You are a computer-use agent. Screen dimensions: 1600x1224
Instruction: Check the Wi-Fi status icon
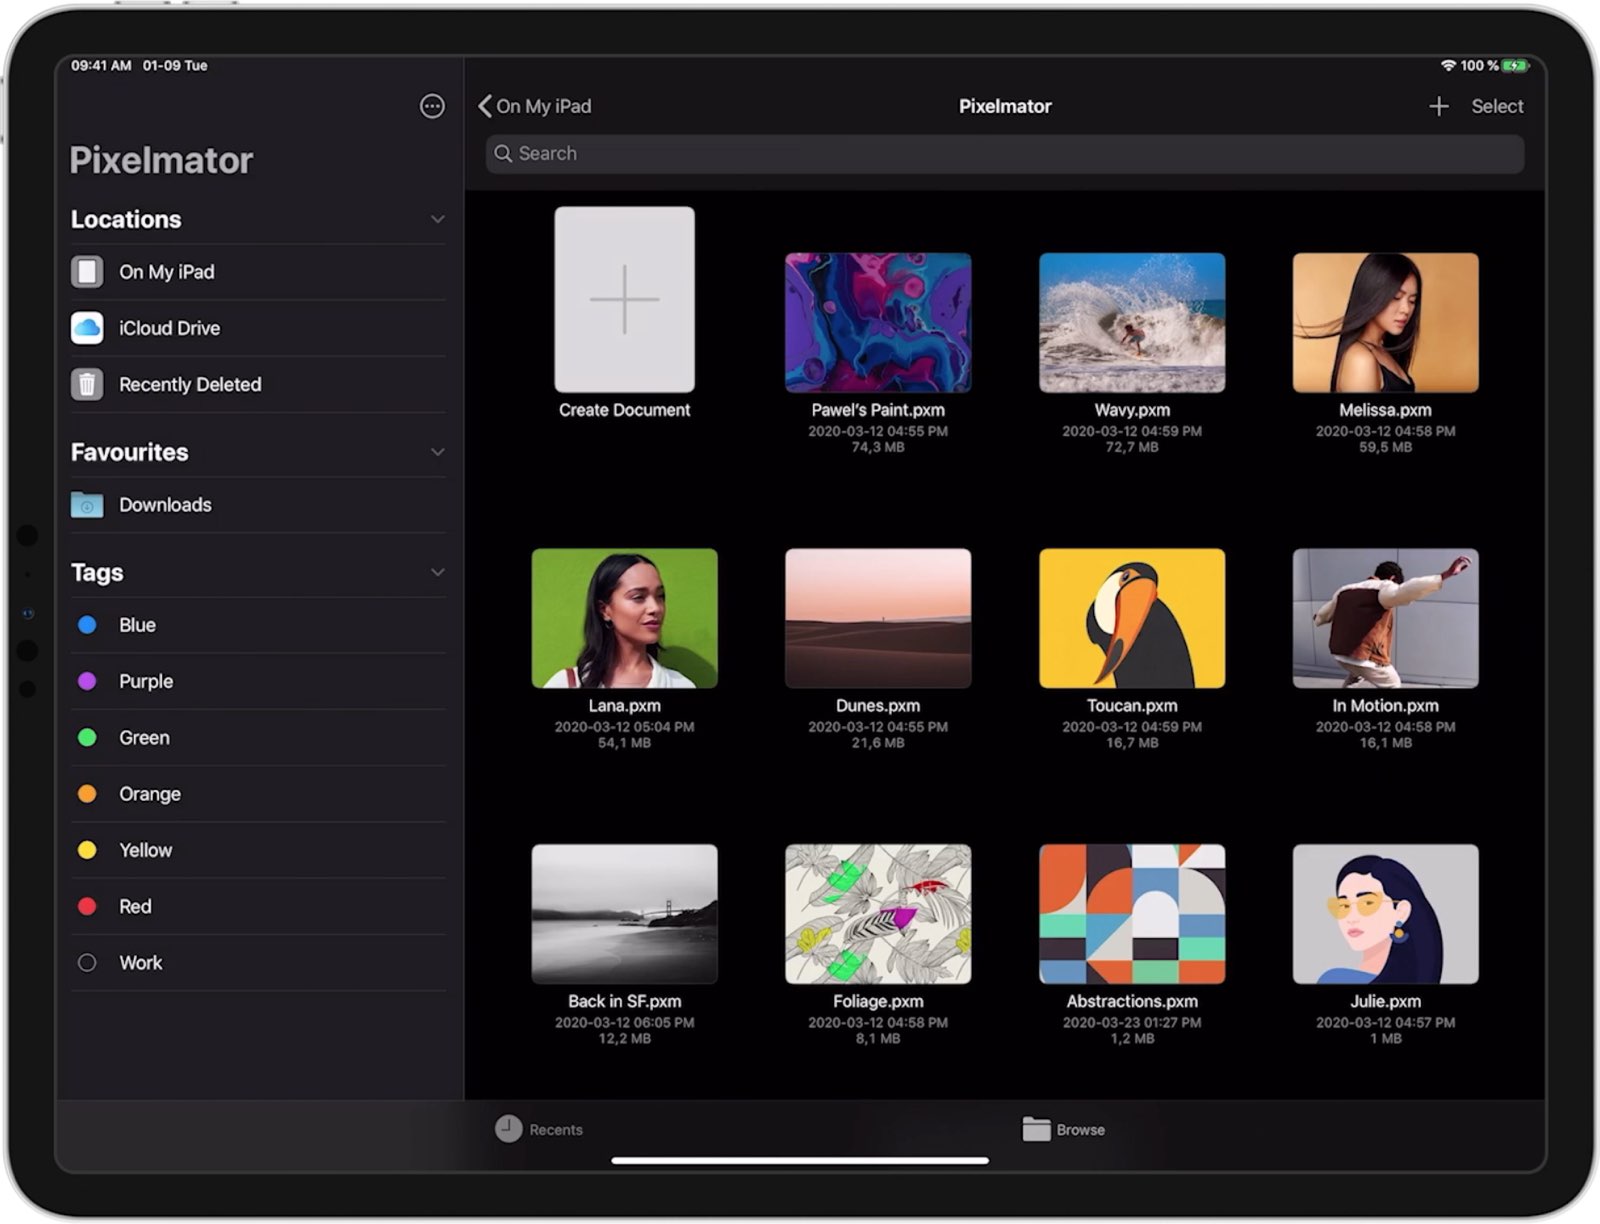pyautogui.click(x=1447, y=65)
